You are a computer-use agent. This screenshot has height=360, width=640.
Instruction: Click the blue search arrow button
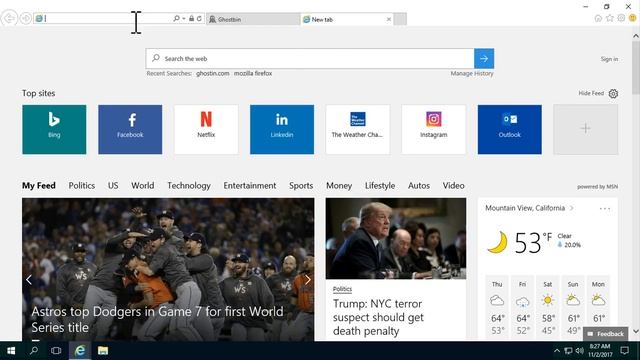point(484,58)
